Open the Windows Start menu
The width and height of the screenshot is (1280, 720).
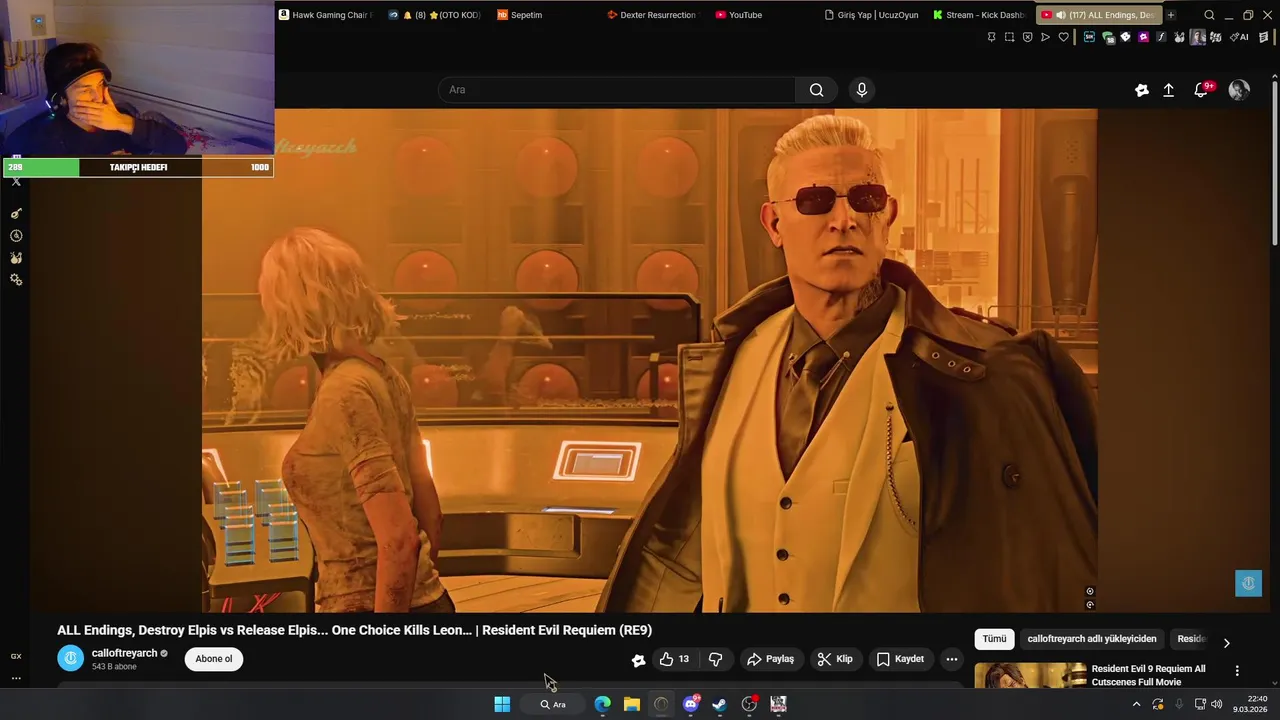point(502,704)
